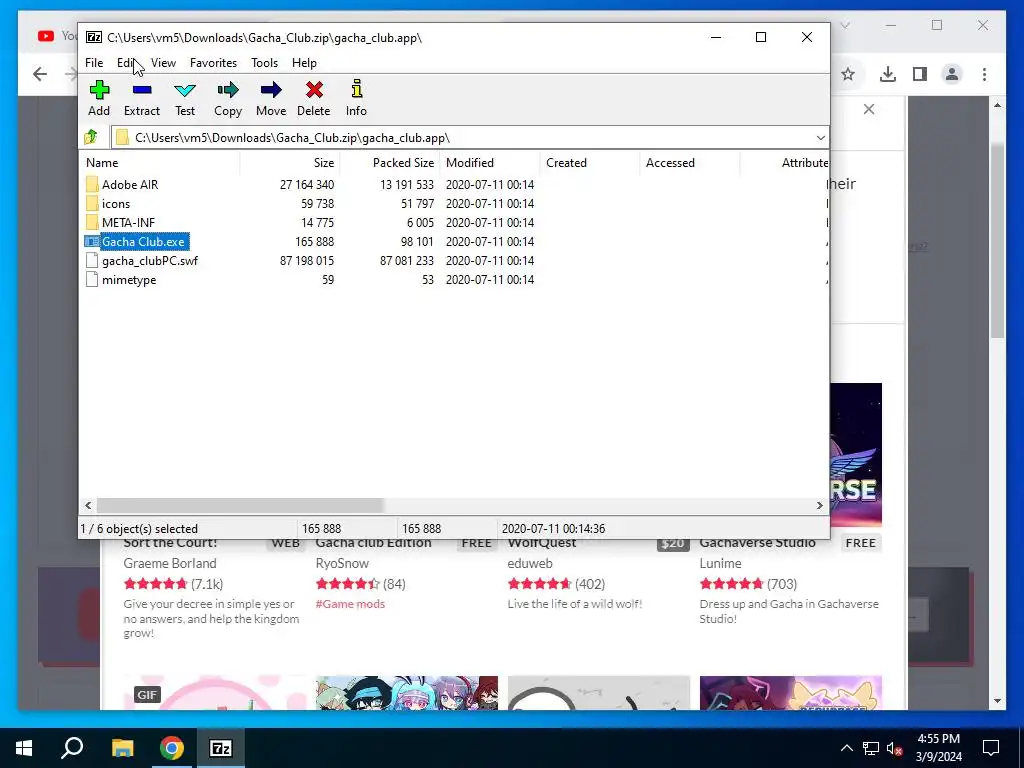Viewport: 1024px width, 768px height.
Task: Open the Edit menu
Action: click(x=126, y=63)
